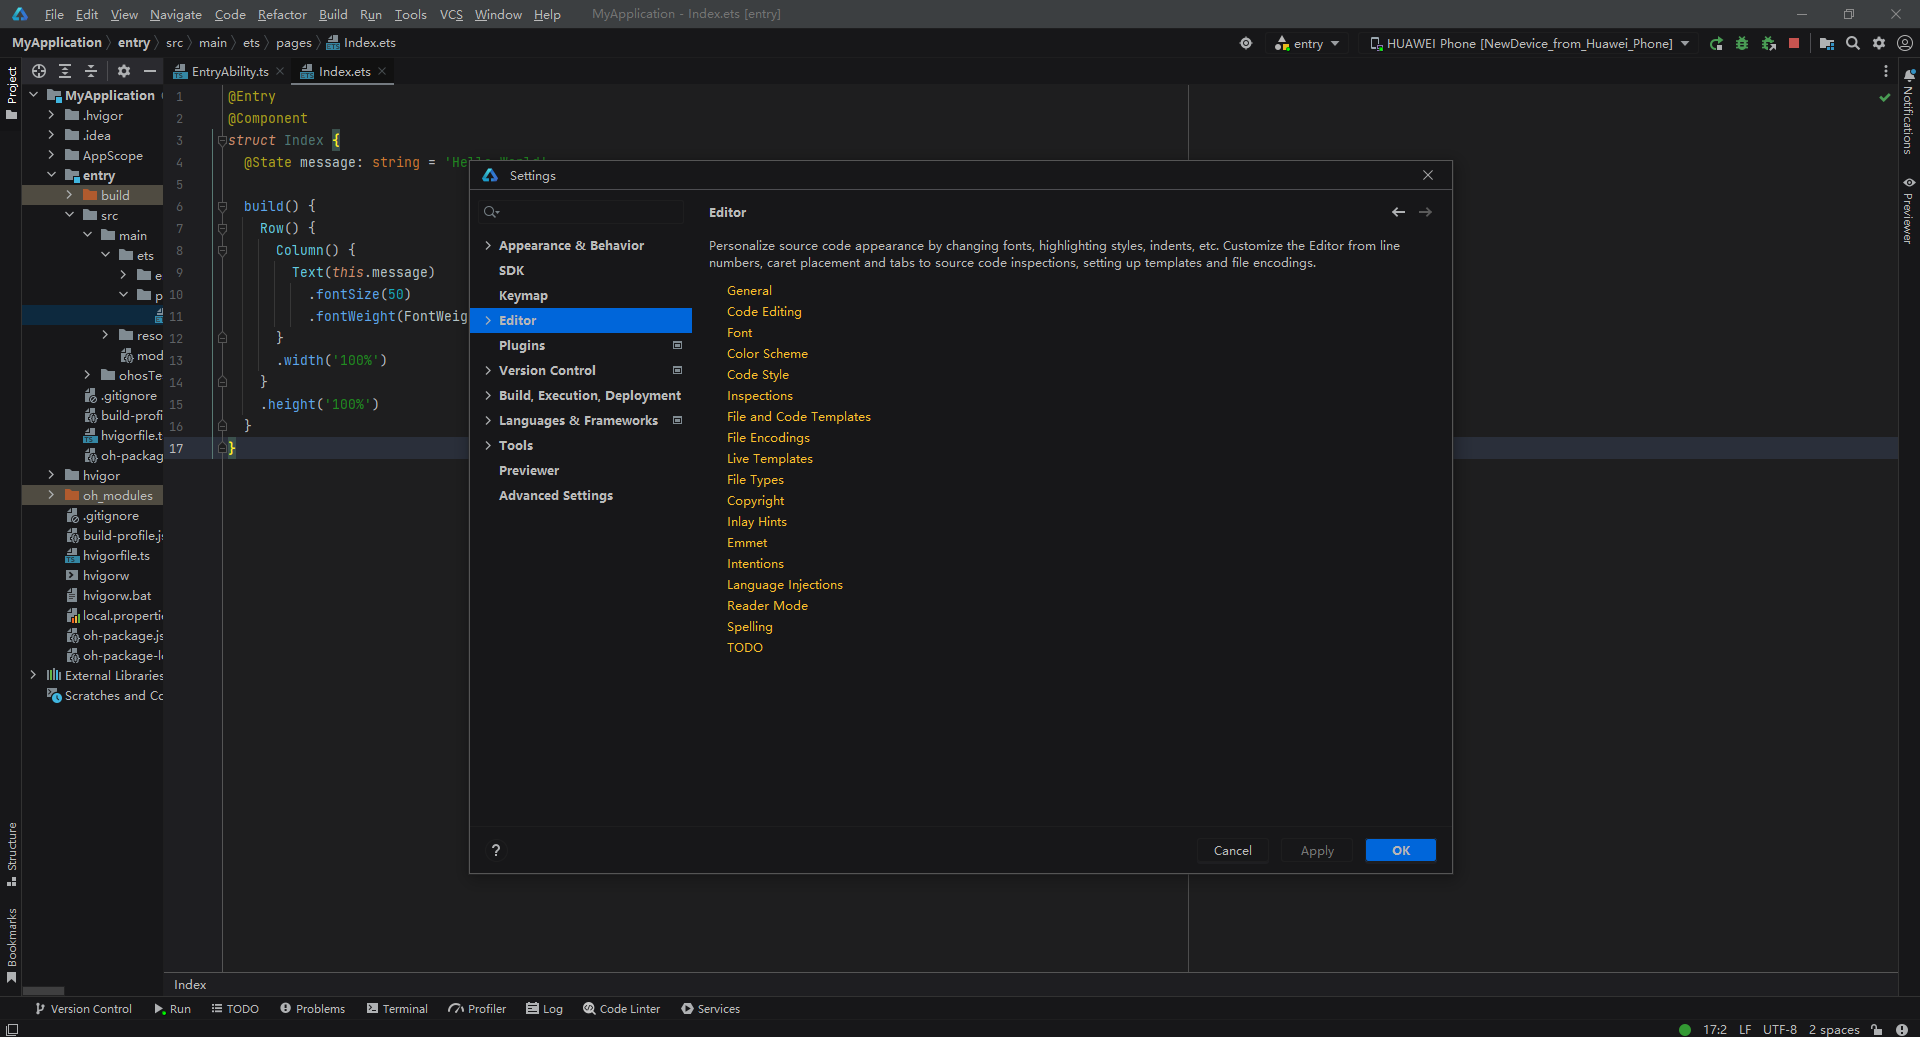Image resolution: width=1920 pixels, height=1037 pixels.
Task: Expand the .hvigor folder in project tree
Action: (51, 115)
